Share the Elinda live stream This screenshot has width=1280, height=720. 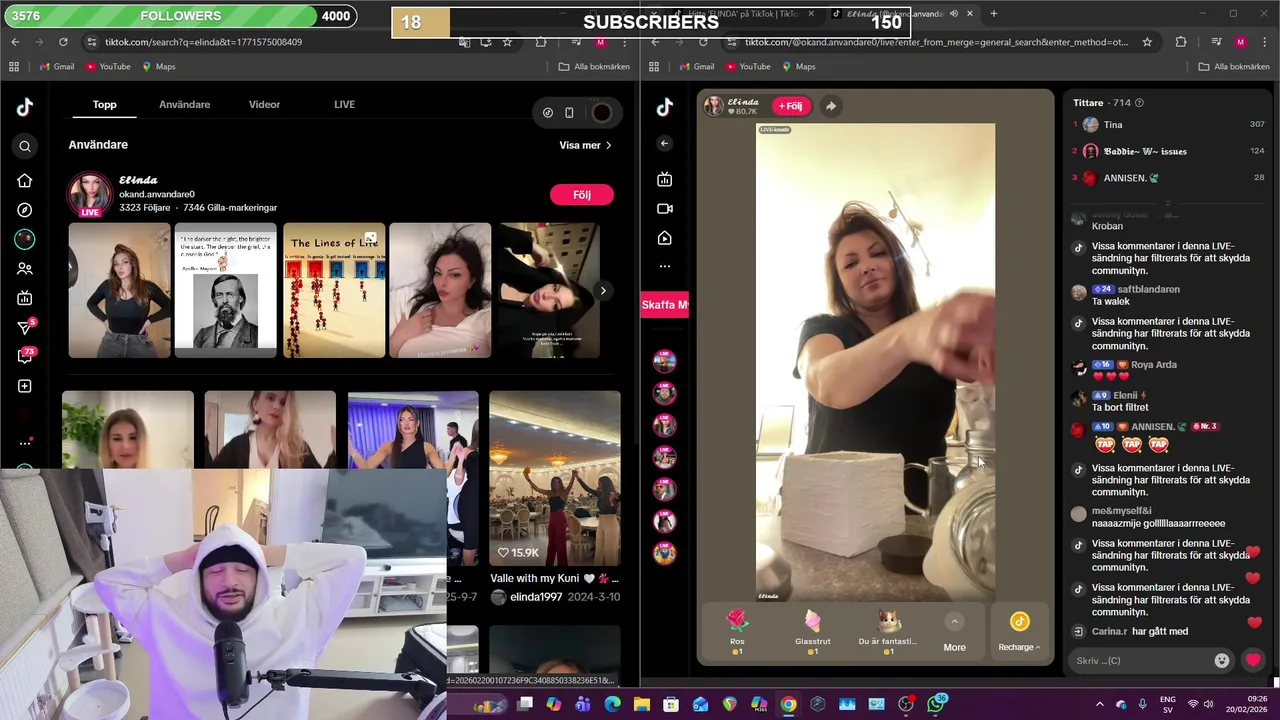tap(831, 106)
